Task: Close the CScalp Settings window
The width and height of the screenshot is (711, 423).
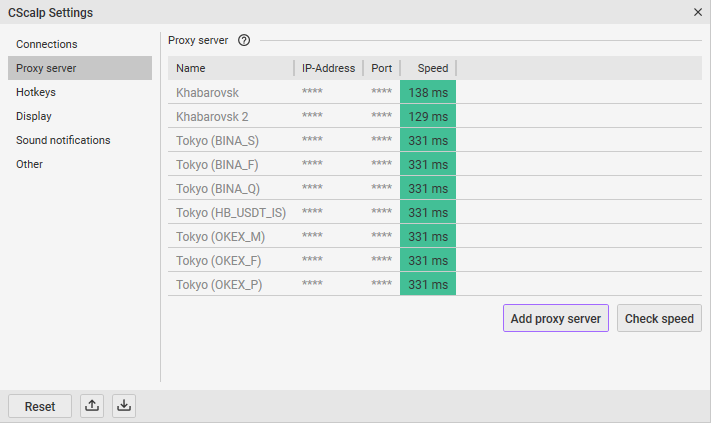Action: pos(697,12)
